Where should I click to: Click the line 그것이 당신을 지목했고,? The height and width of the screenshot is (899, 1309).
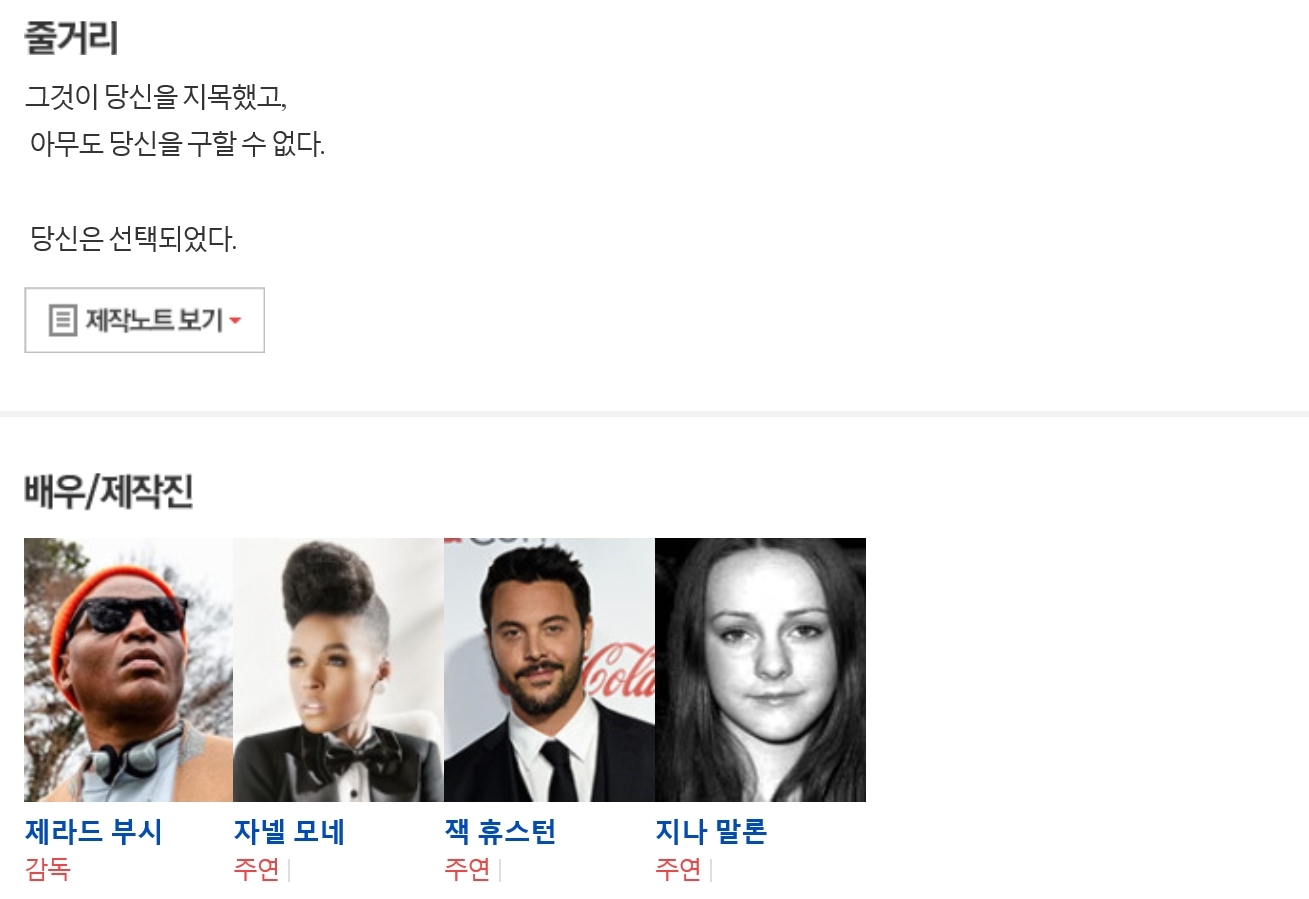tap(156, 97)
